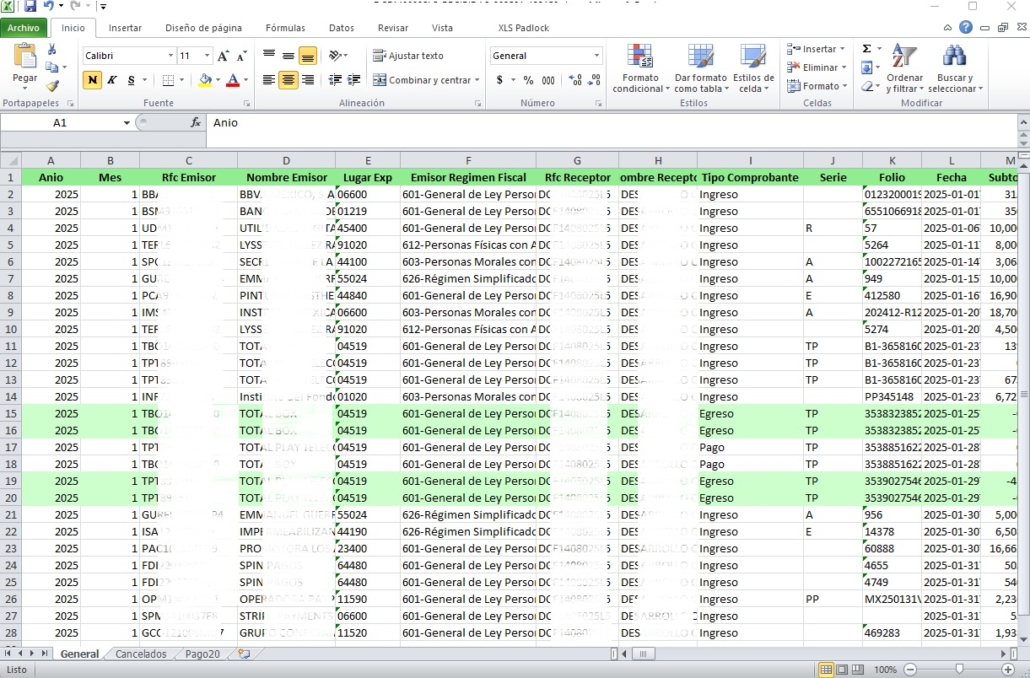Image resolution: width=1030 pixels, height=678 pixels.
Task: Click the Save icon in quick access toolbar
Action: pyautogui.click(x=30, y=6)
